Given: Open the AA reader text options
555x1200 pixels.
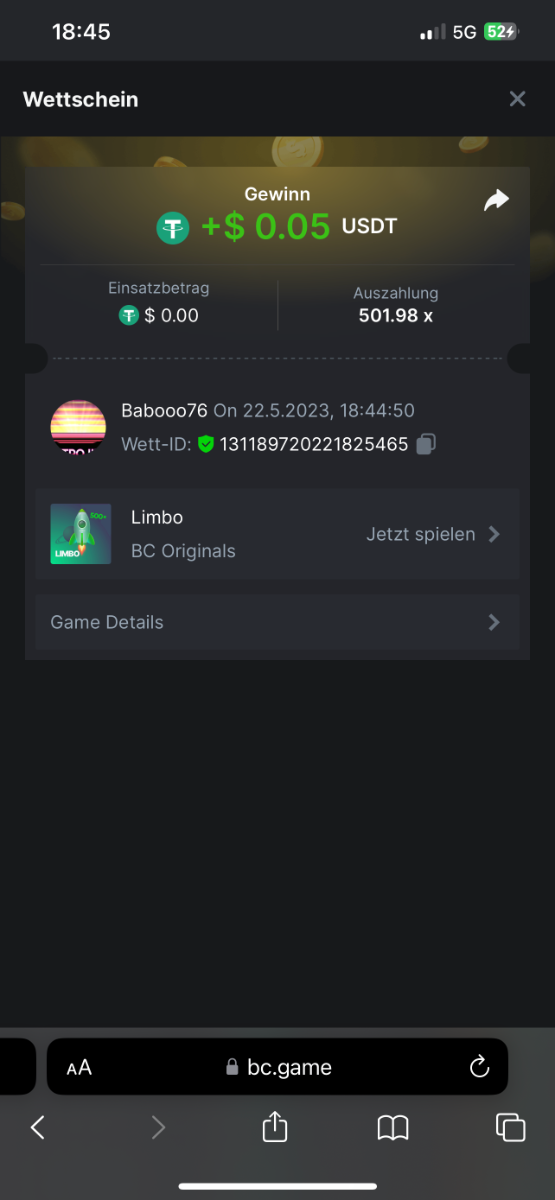Looking at the screenshot, I should (79, 1067).
